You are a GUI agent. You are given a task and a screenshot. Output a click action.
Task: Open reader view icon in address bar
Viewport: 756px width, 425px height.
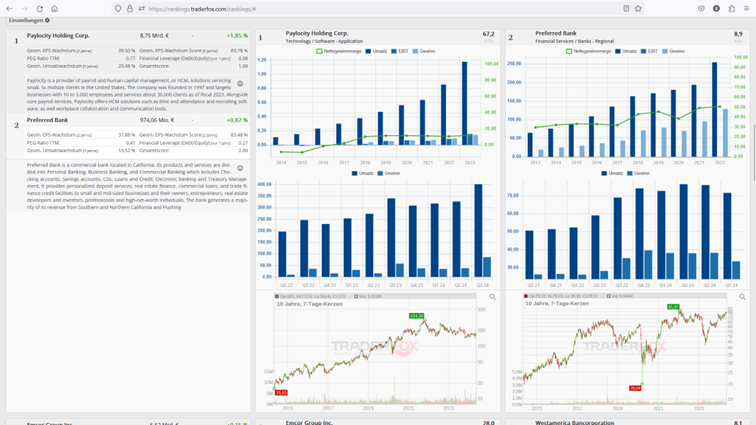click(x=626, y=8)
